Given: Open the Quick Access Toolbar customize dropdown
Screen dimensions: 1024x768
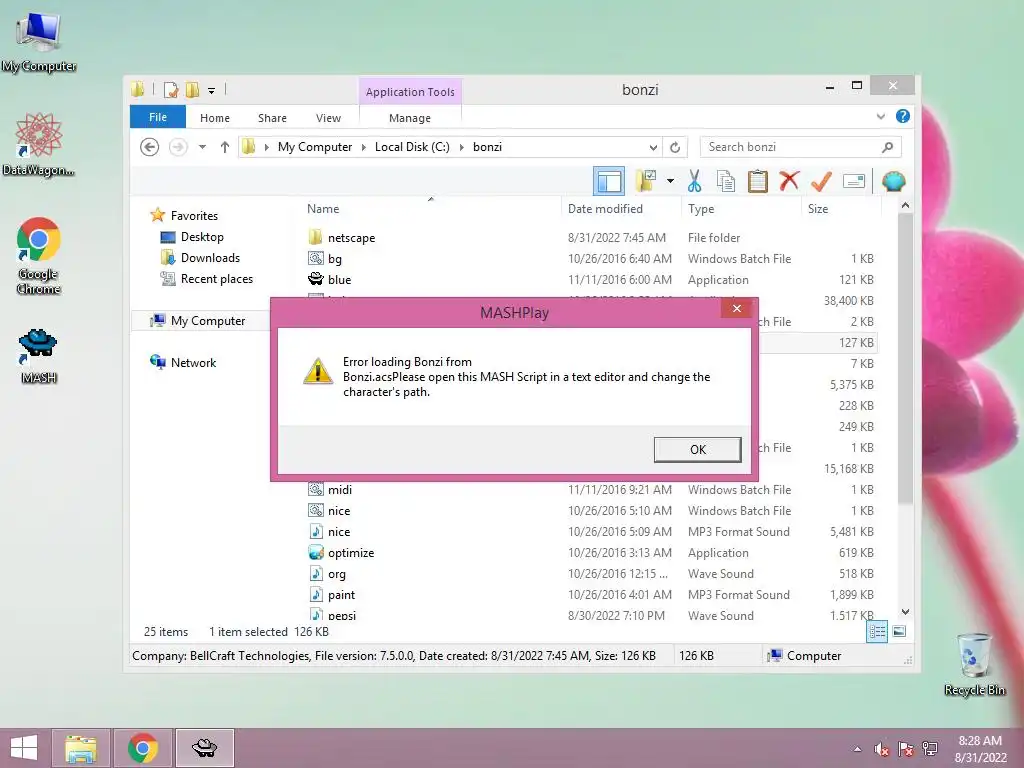Looking at the screenshot, I should coord(212,91).
